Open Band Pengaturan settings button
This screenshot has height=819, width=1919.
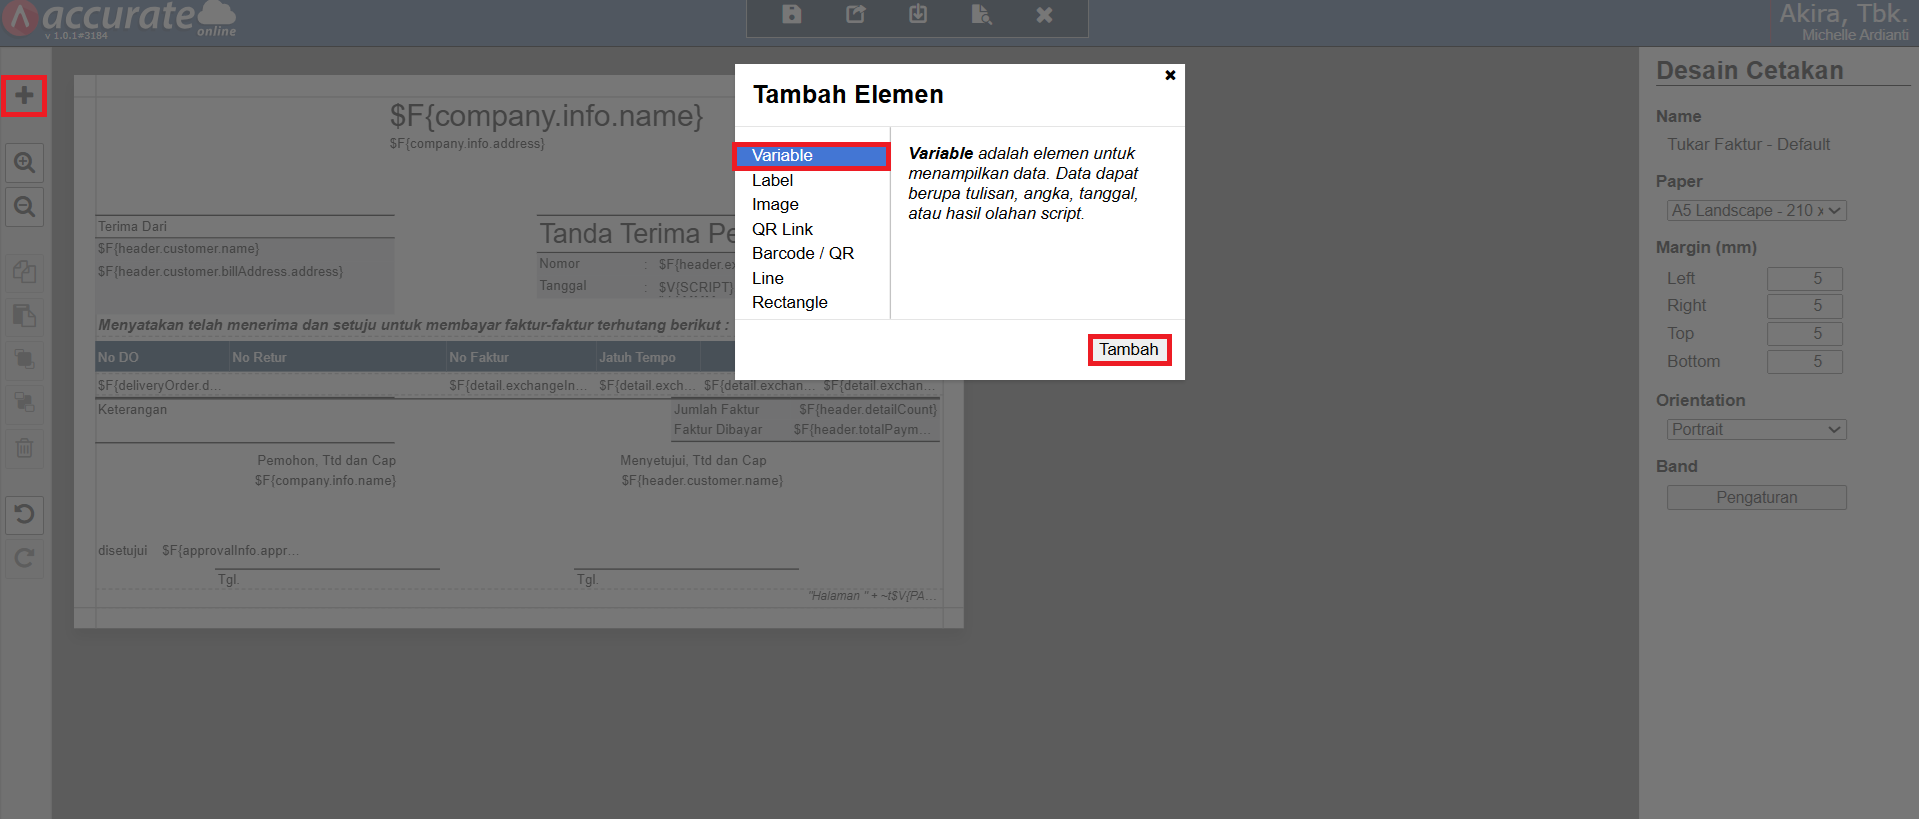point(1756,498)
